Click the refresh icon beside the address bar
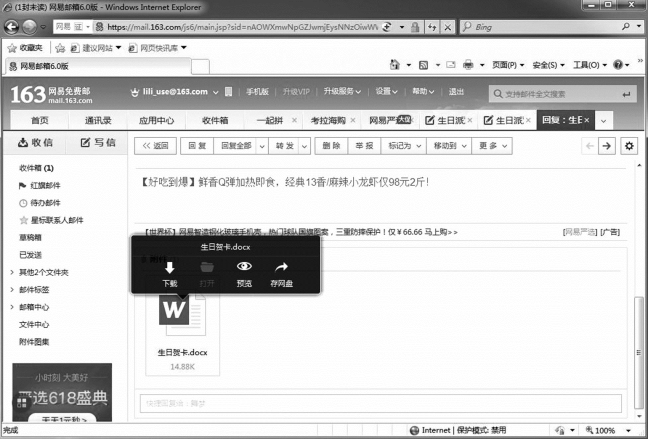This screenshot has height=439, width=648. pos(432,27)
